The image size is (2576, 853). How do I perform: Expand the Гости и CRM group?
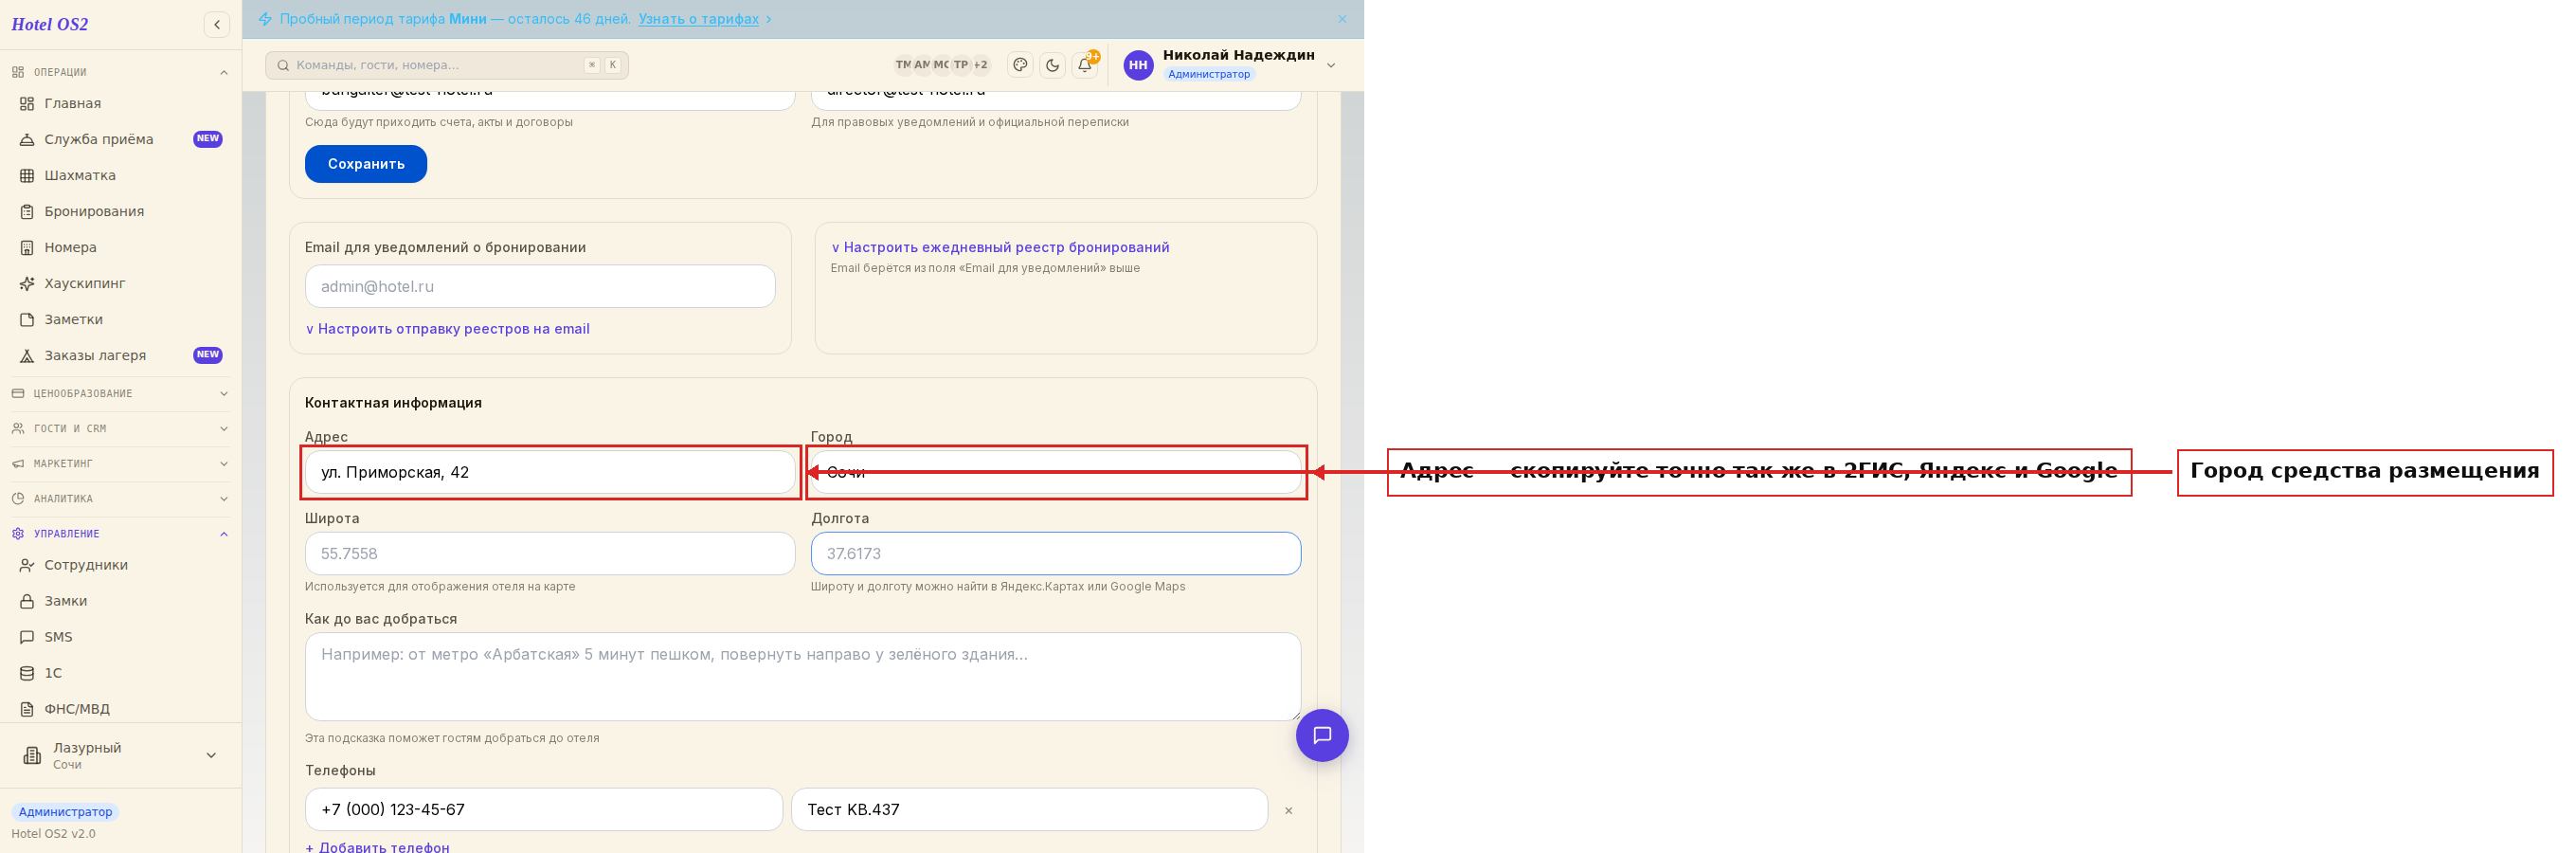121,428
